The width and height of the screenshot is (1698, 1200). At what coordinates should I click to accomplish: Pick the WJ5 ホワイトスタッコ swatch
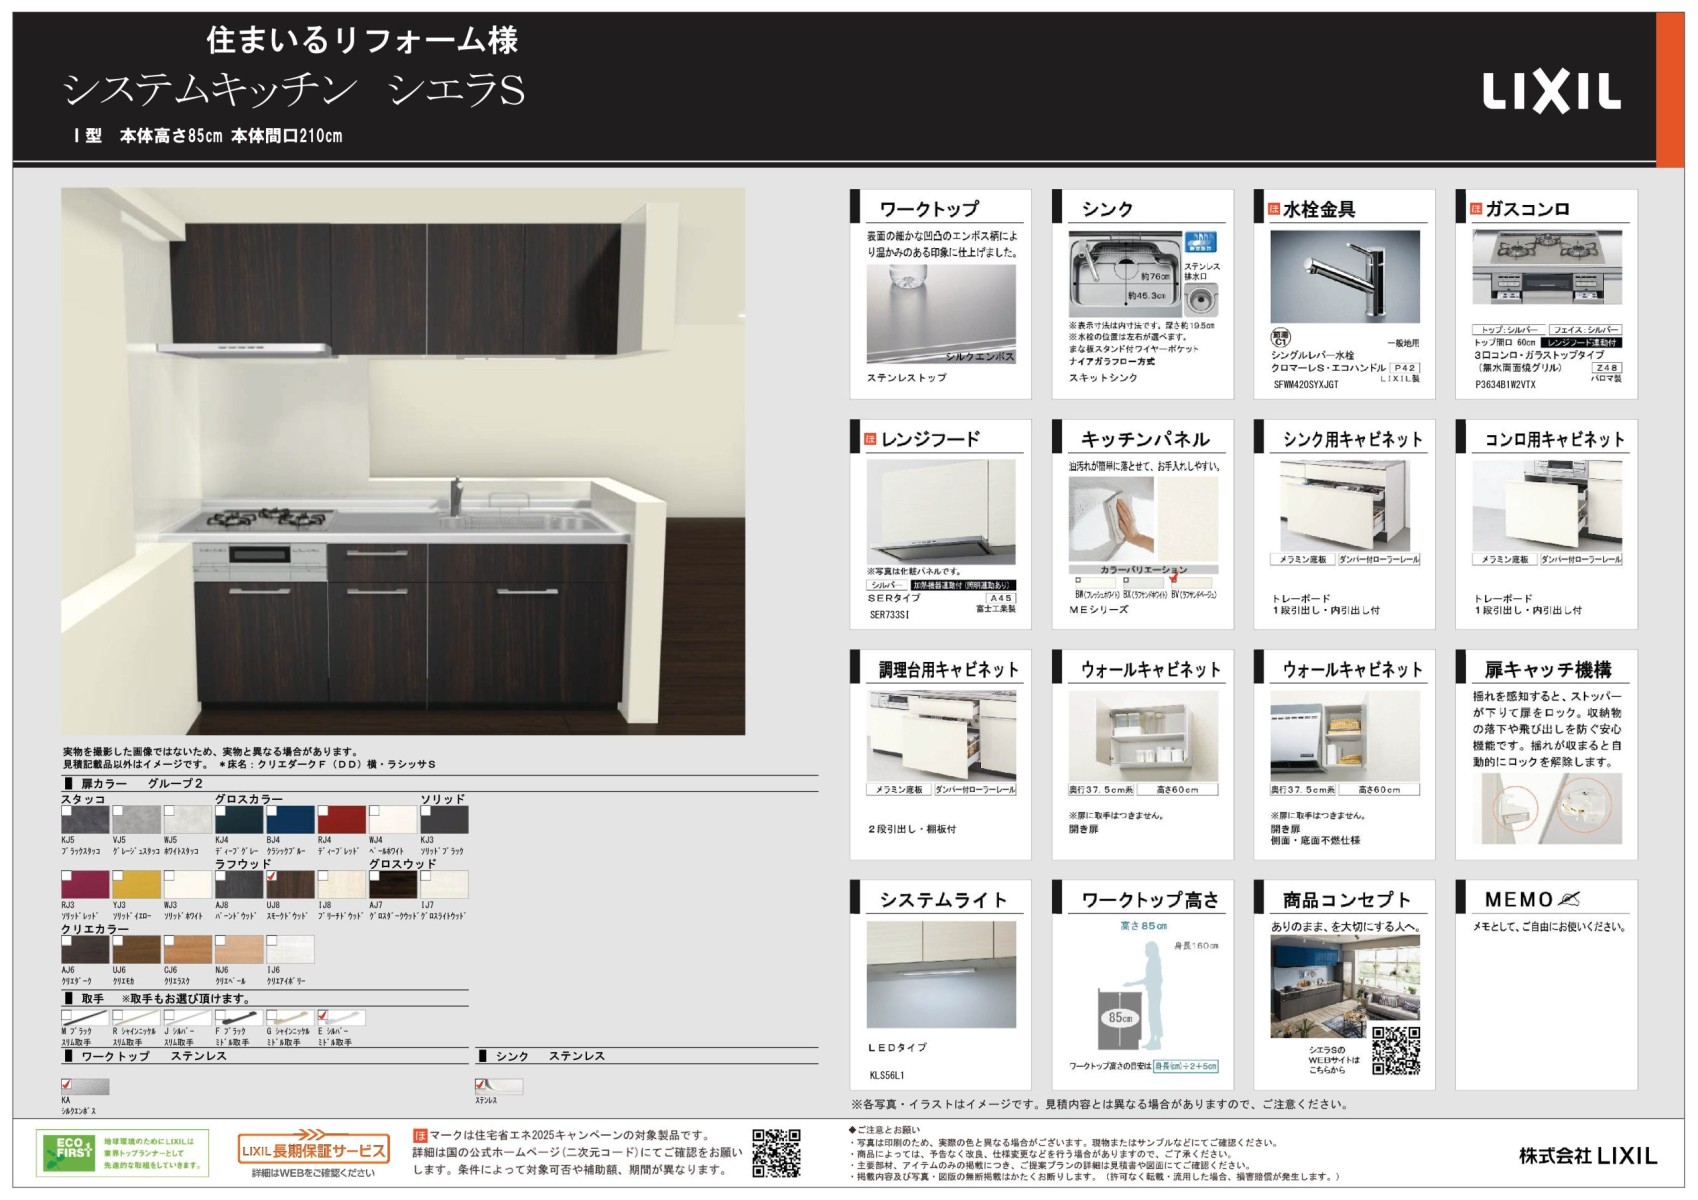coord(188,819)
